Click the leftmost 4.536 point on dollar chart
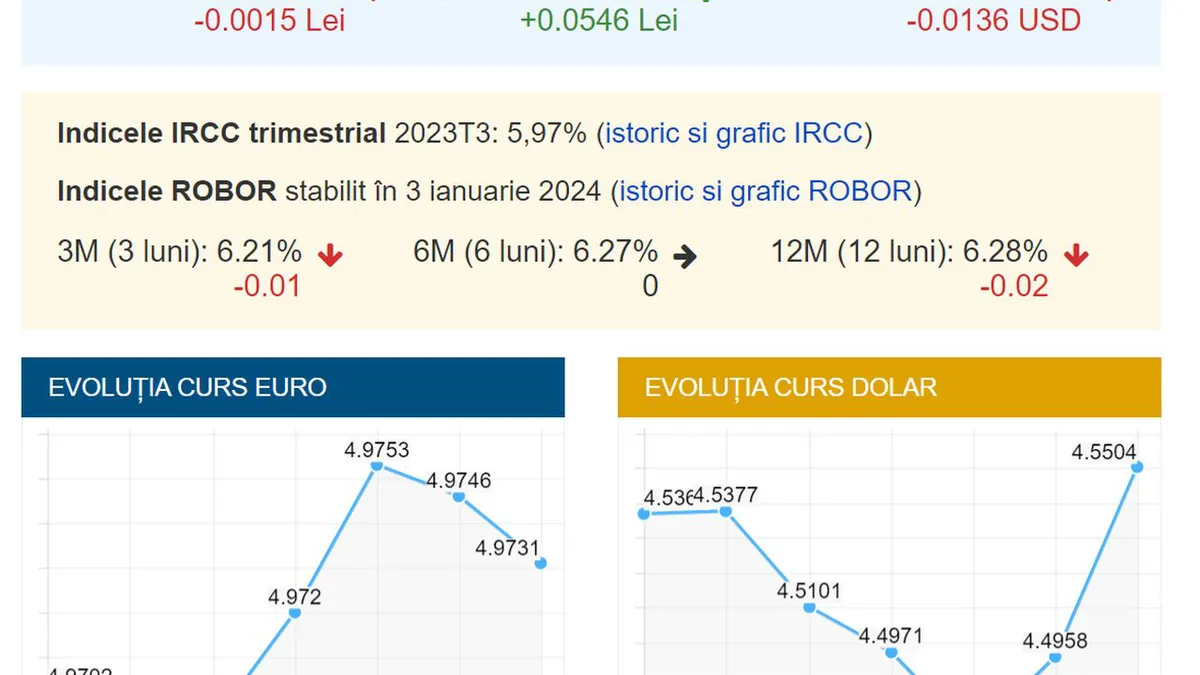This screenshot has width=1200, height=675. point(644,514)
